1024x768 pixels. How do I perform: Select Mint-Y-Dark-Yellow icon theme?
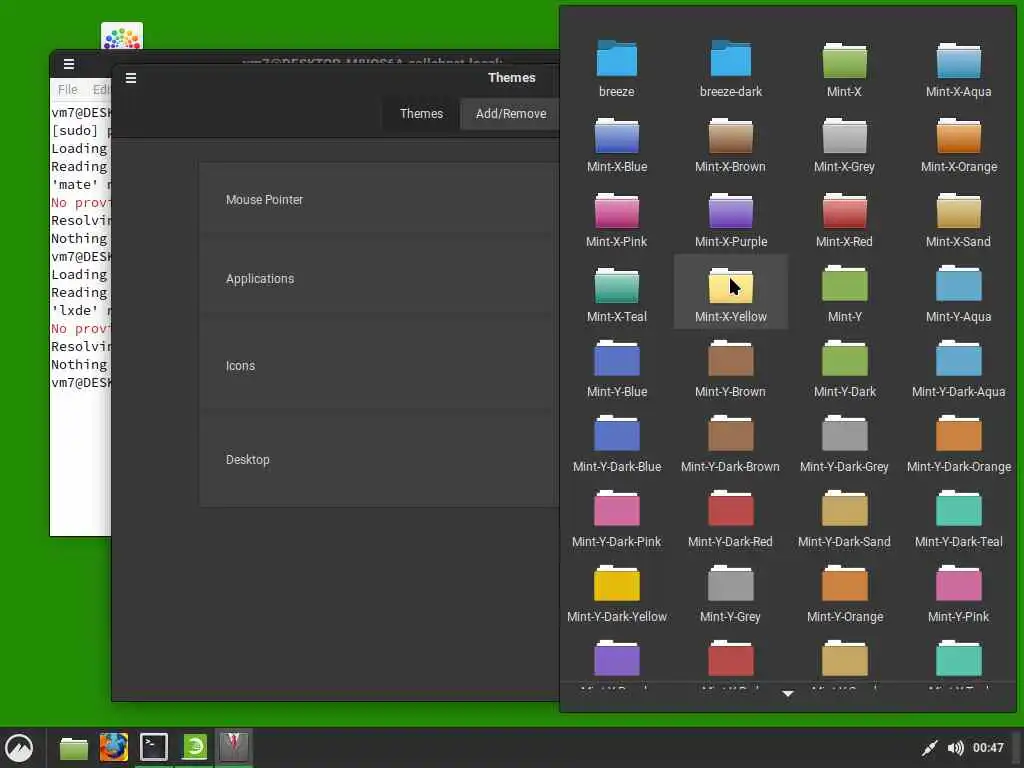tap(616, 594)
